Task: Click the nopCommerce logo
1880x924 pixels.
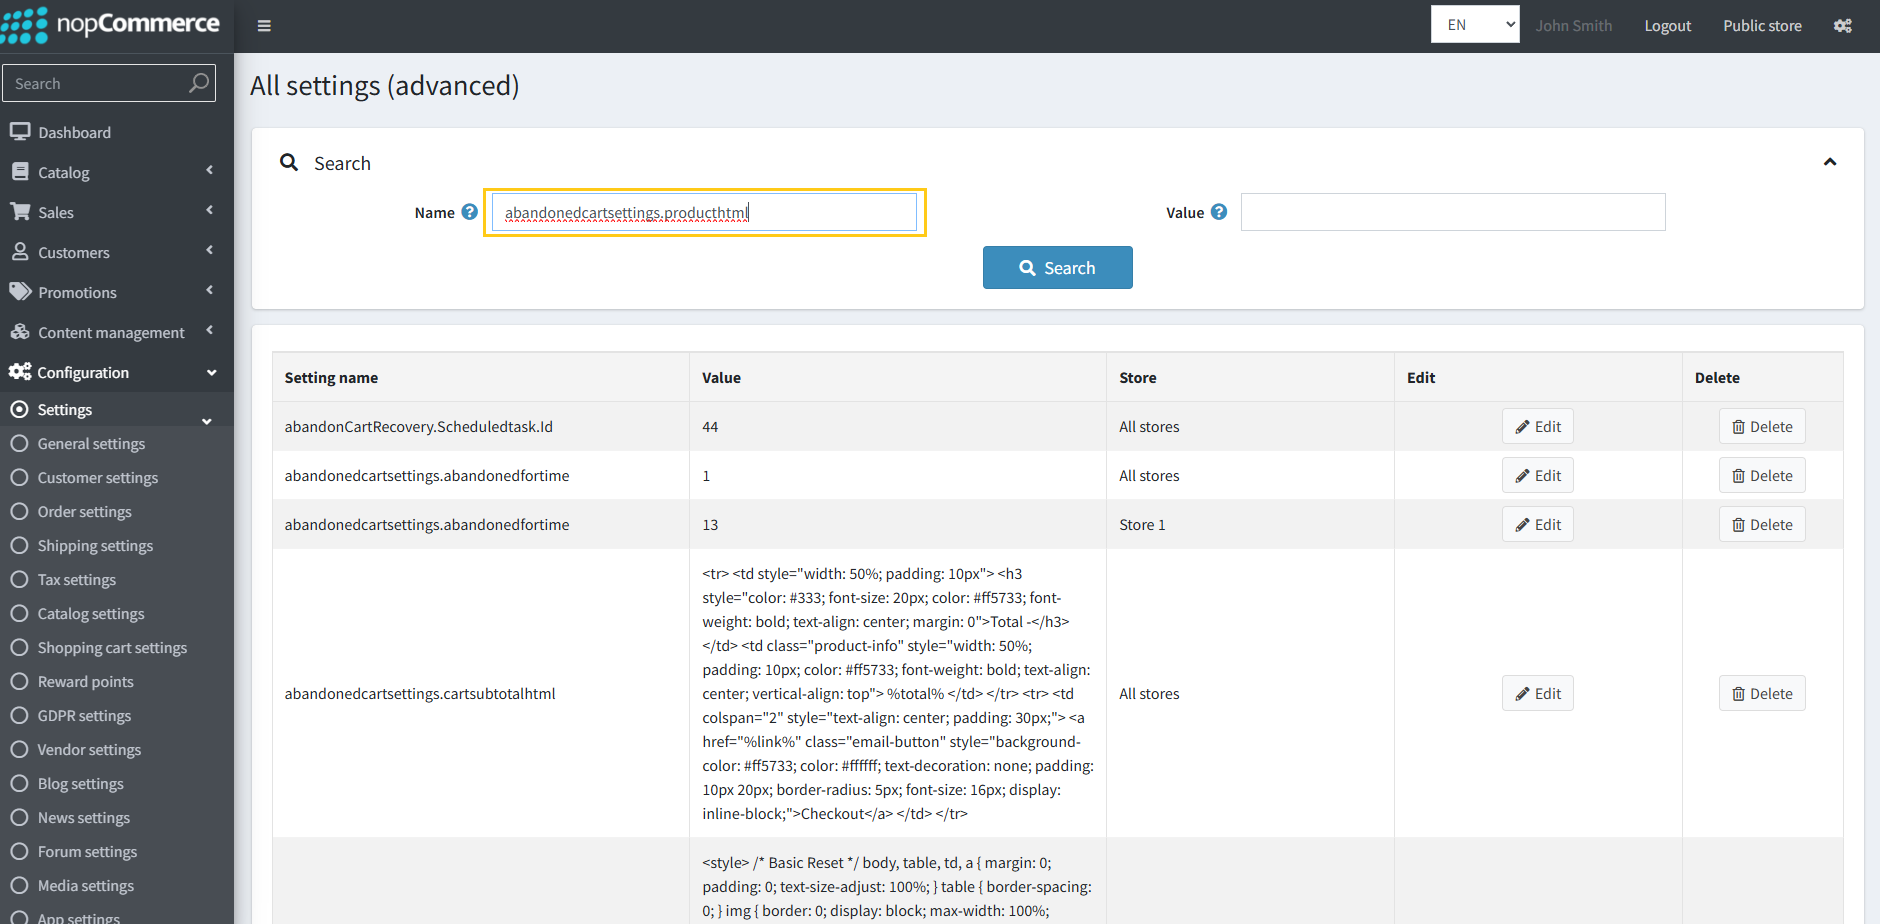Action: 110,25
